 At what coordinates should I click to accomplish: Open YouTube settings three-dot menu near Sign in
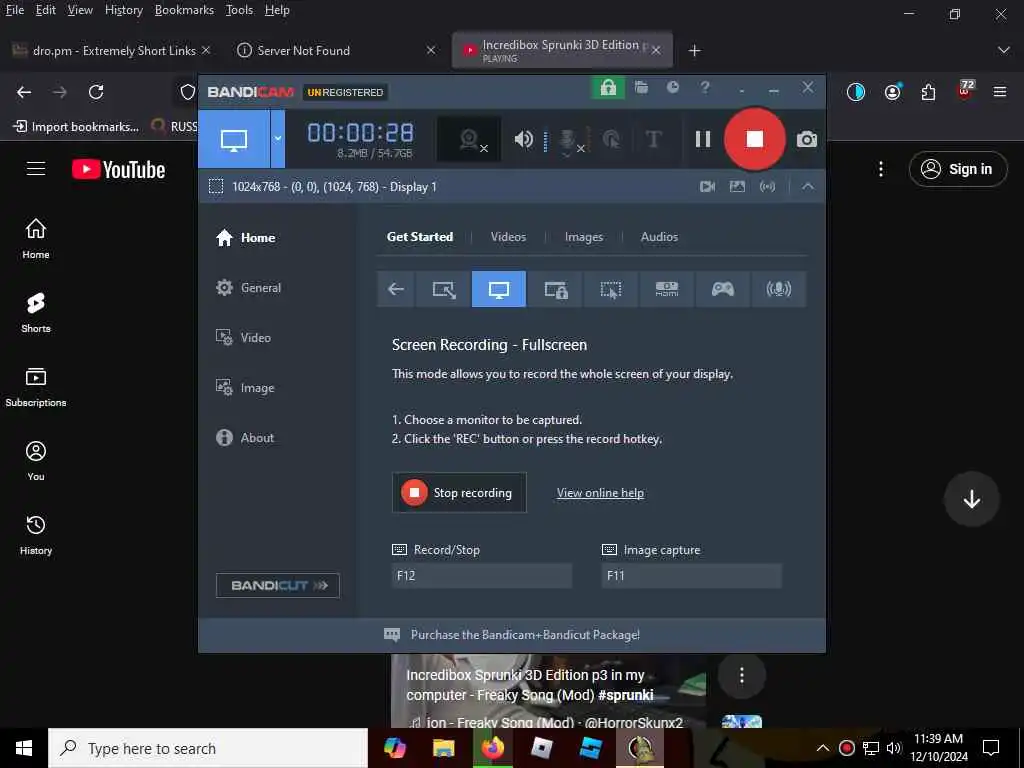881,169
